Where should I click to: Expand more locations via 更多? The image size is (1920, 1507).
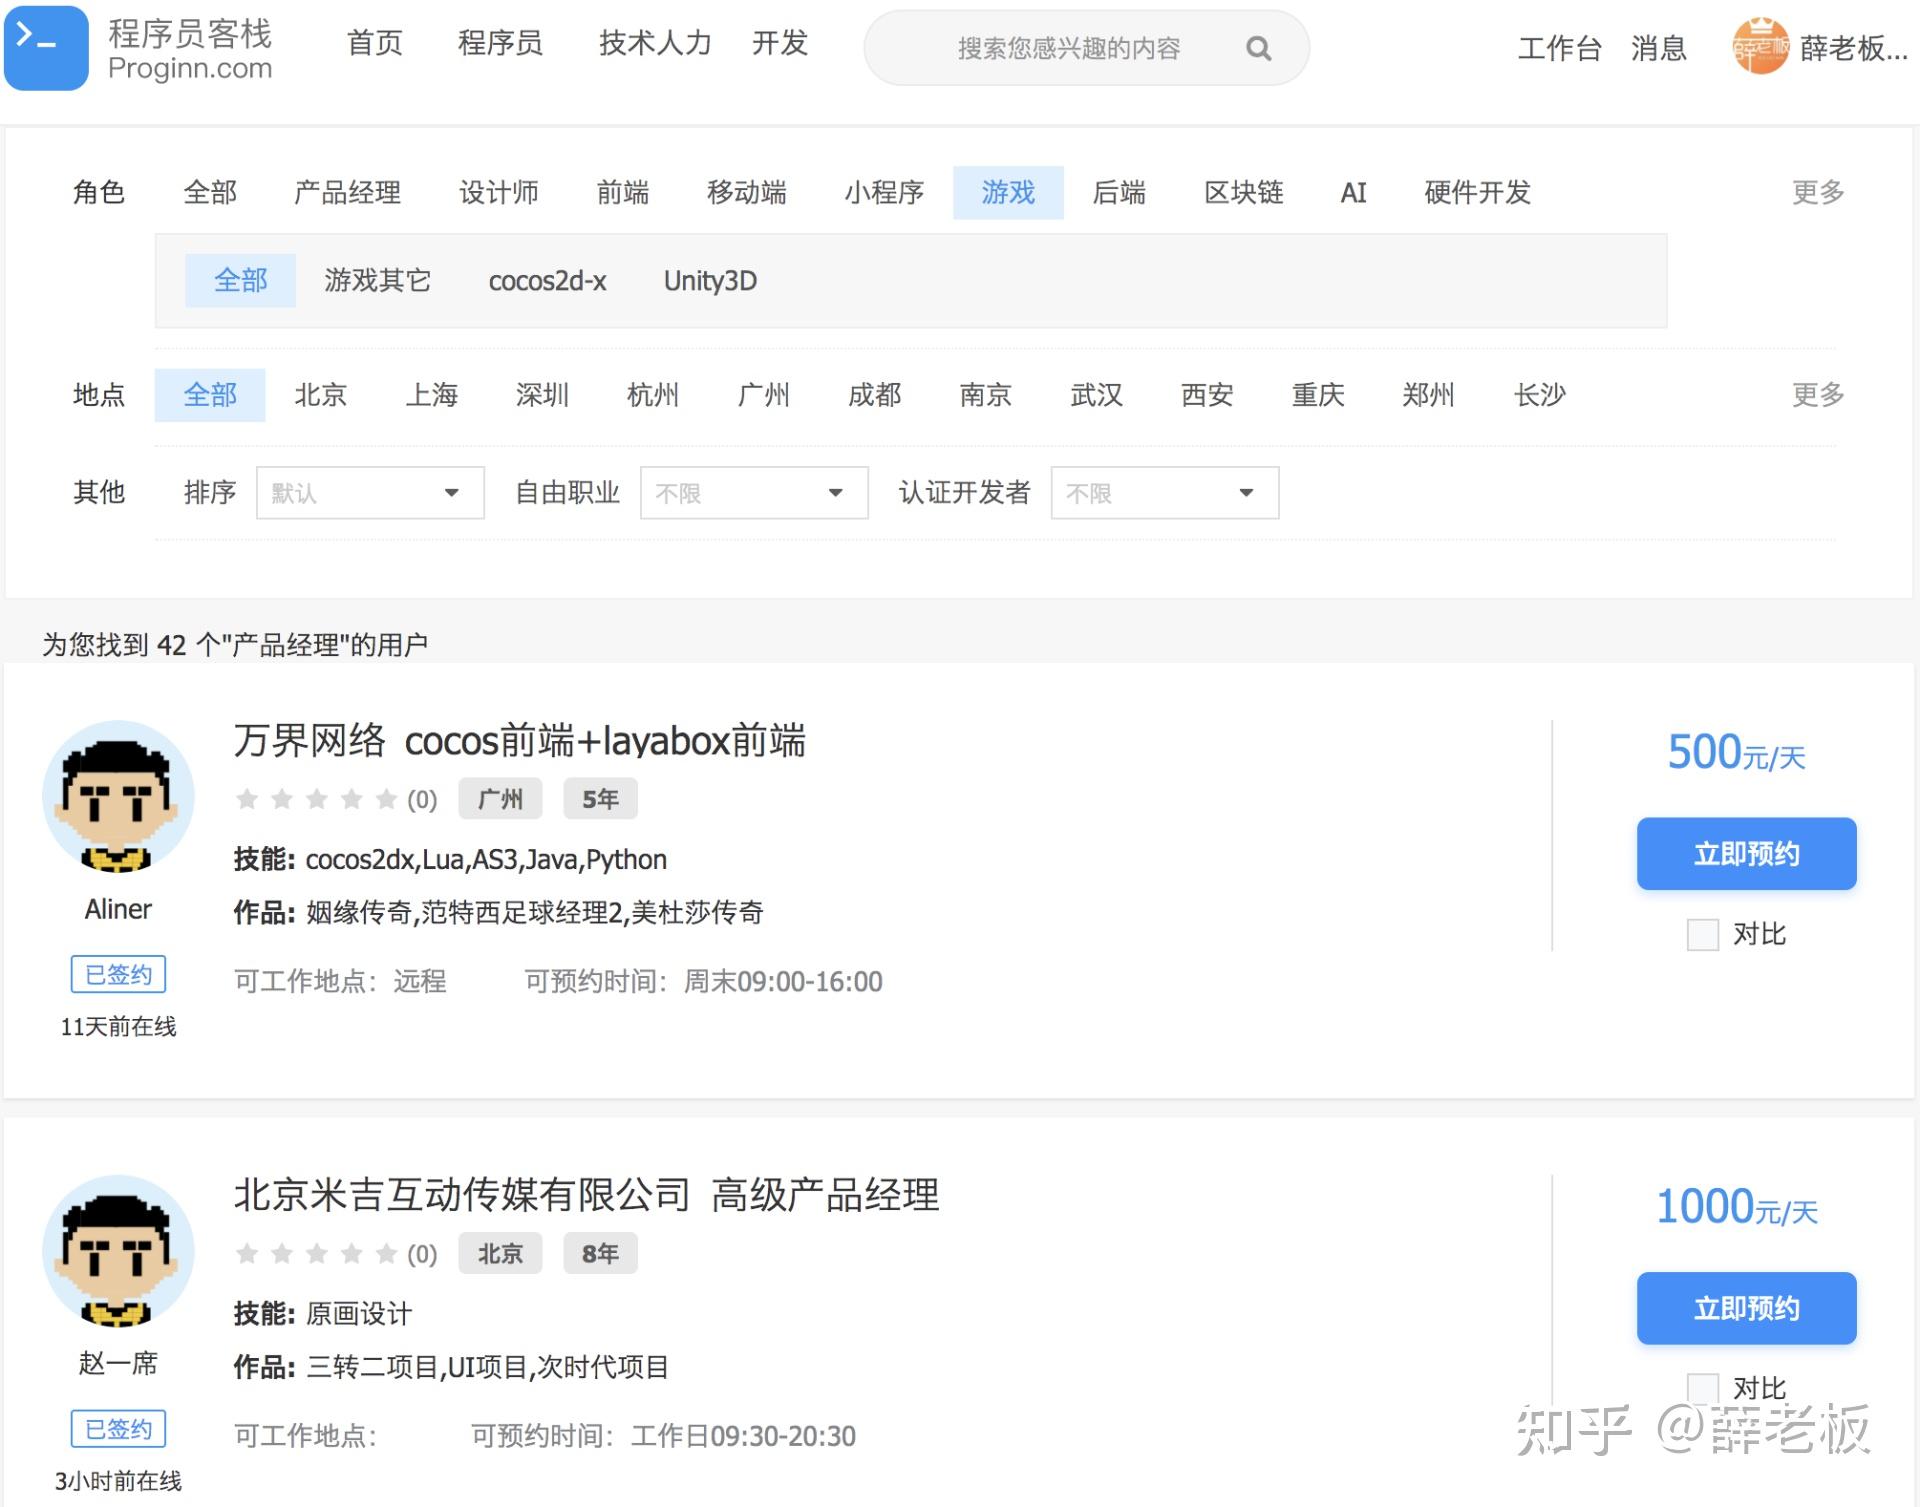pyautogui.click(x=1815, y=394)
